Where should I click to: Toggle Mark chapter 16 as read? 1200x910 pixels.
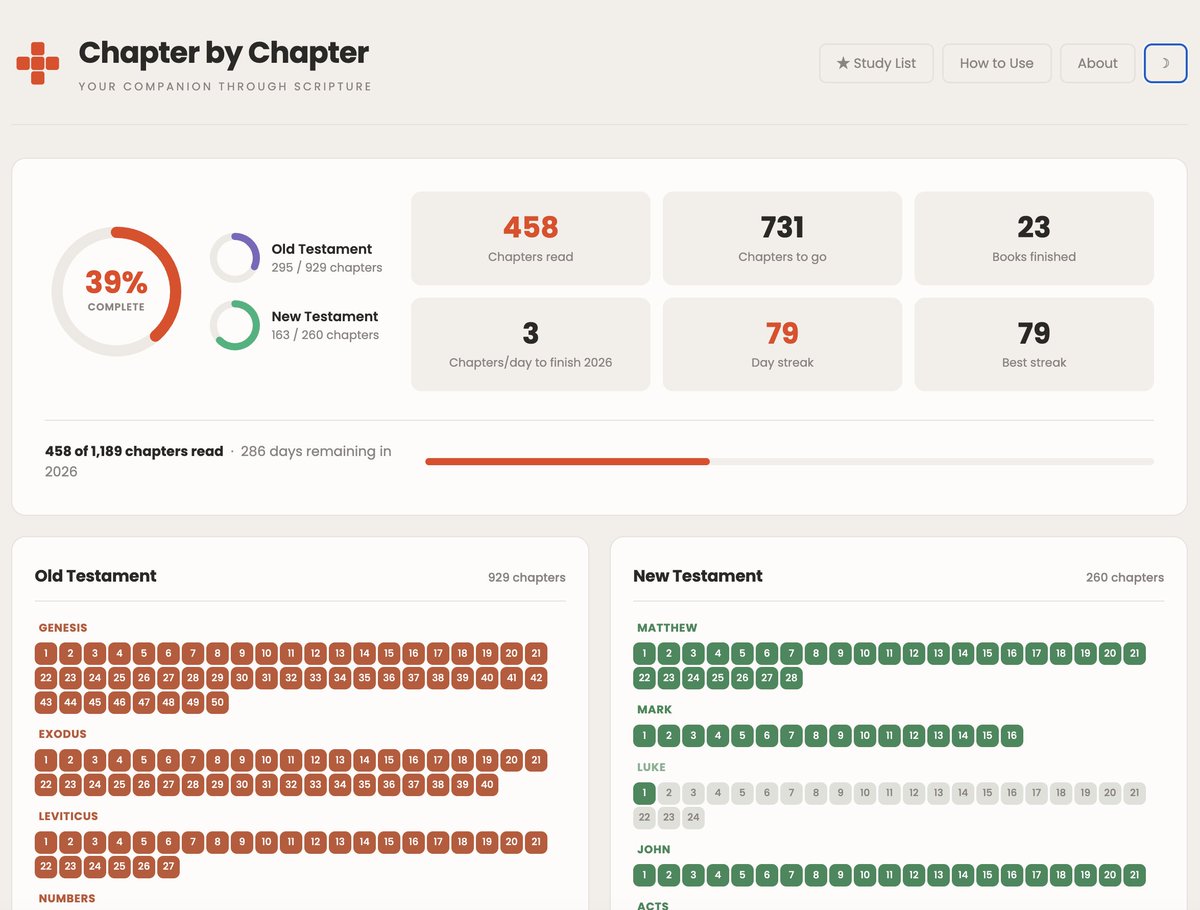(1012, 736)
